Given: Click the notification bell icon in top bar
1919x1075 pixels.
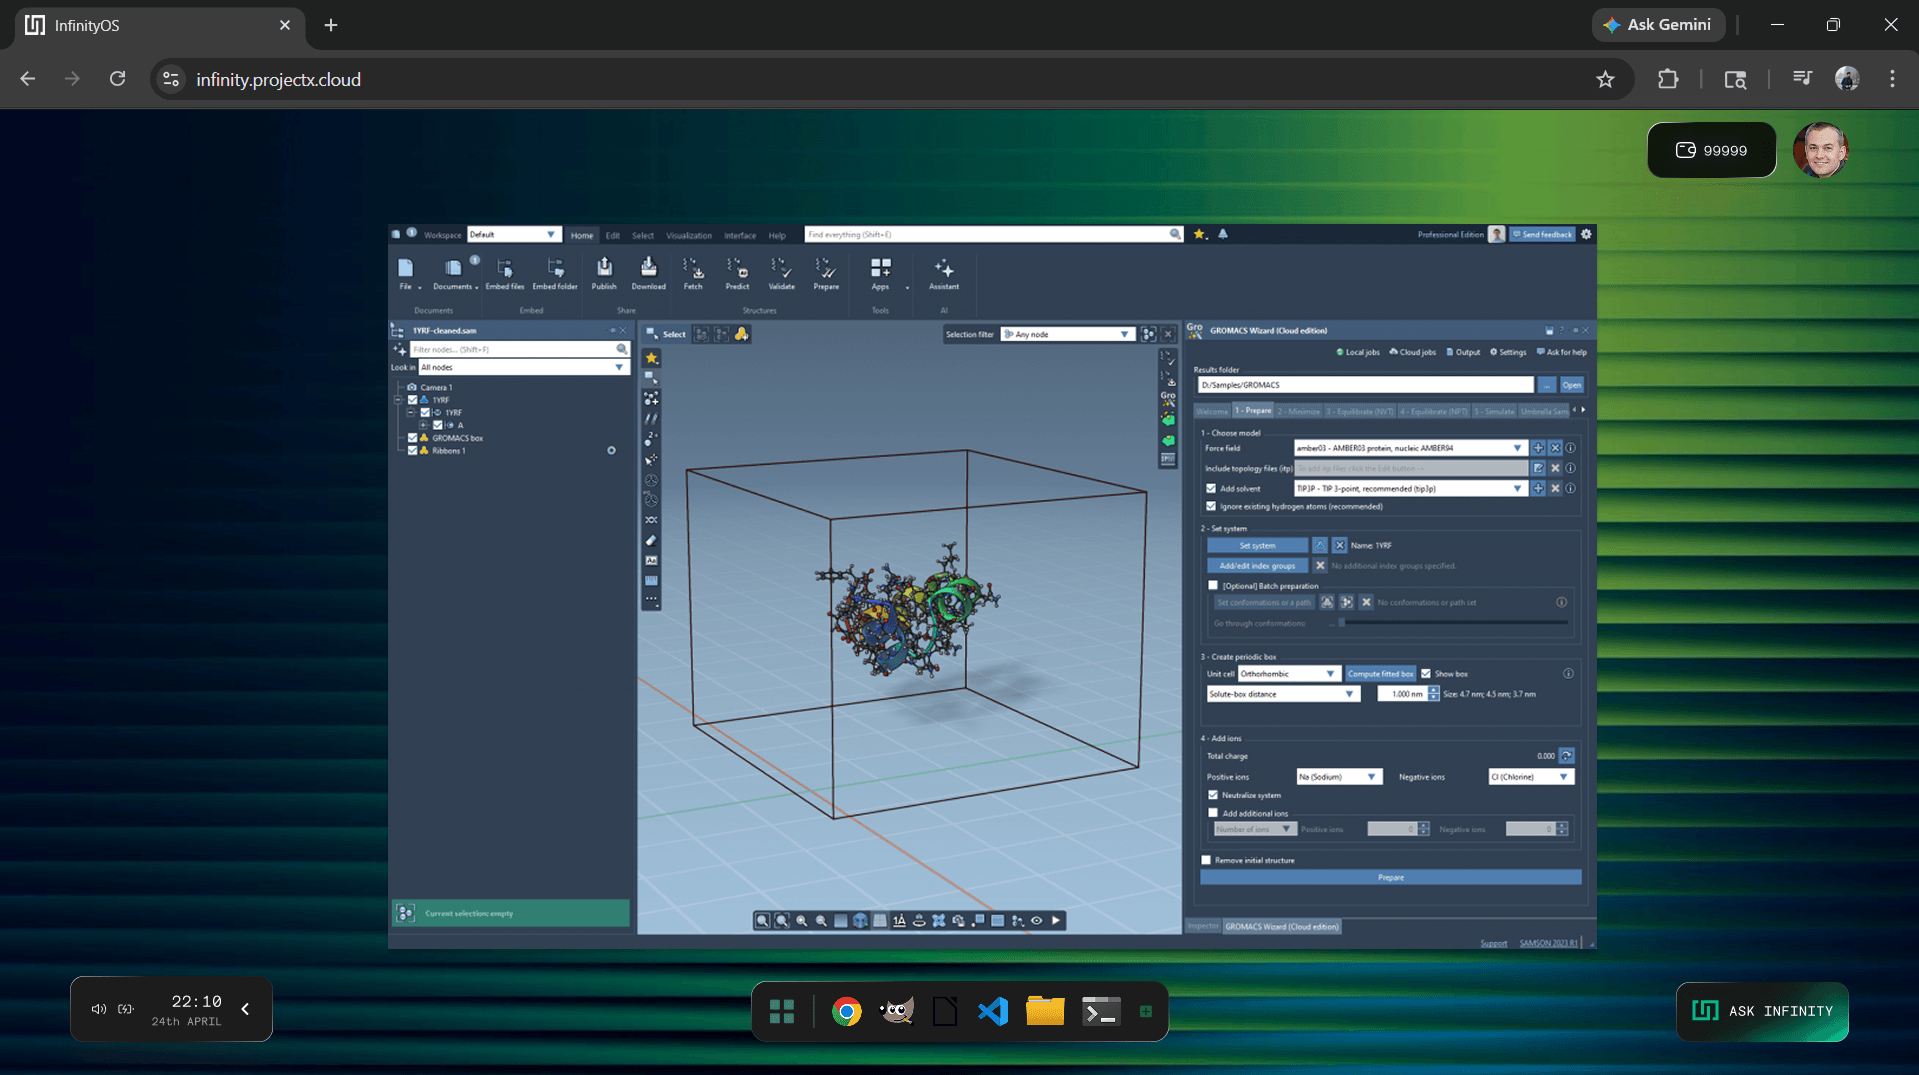Looking at the screenshot, I should [x=1222, y=234].
